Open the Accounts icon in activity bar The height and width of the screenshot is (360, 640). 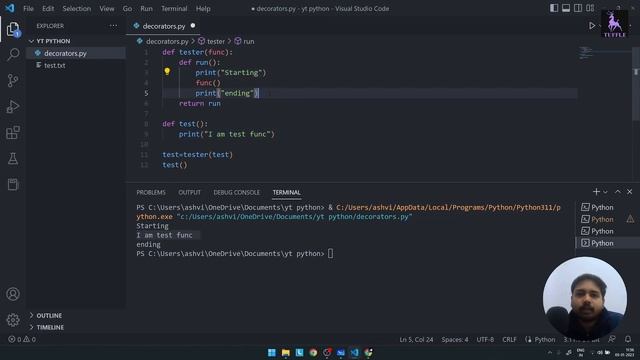13,294
